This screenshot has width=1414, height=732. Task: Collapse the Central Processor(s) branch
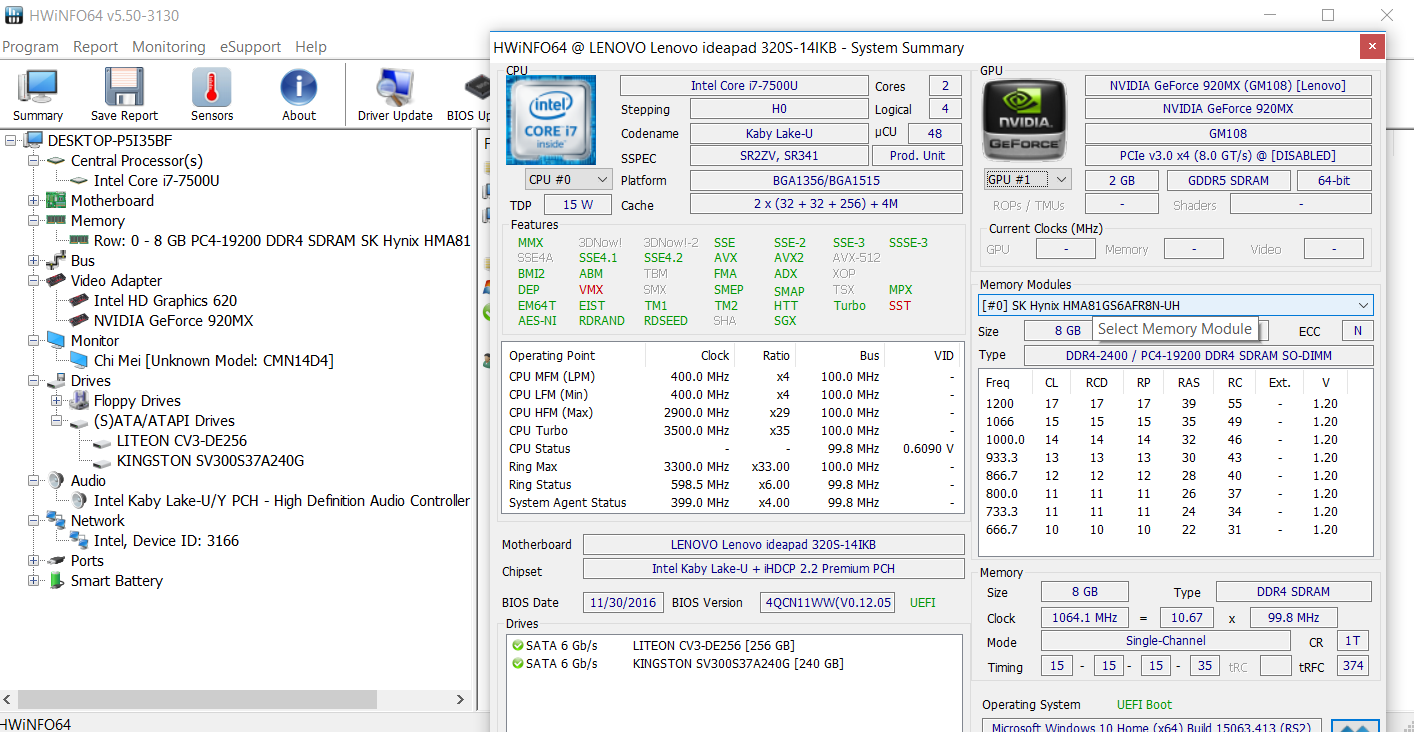(33, 161)
